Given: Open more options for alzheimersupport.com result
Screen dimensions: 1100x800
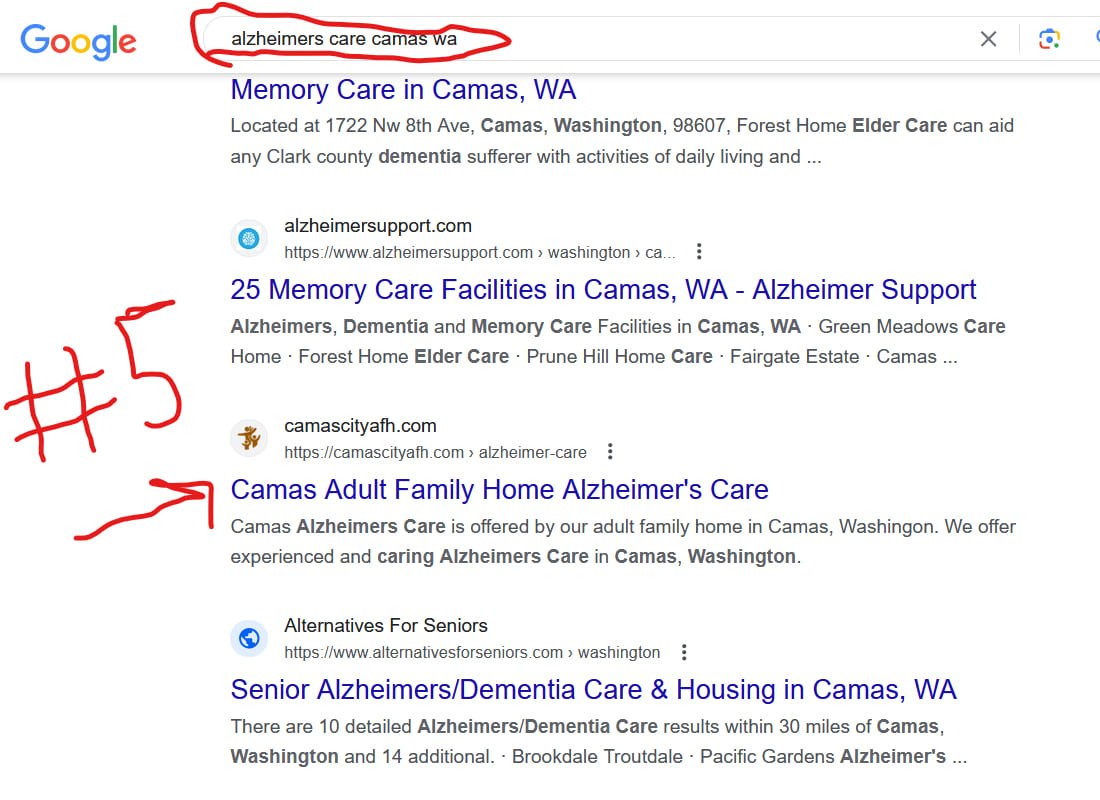Looking at the screenshot, I should coord(699,251).
